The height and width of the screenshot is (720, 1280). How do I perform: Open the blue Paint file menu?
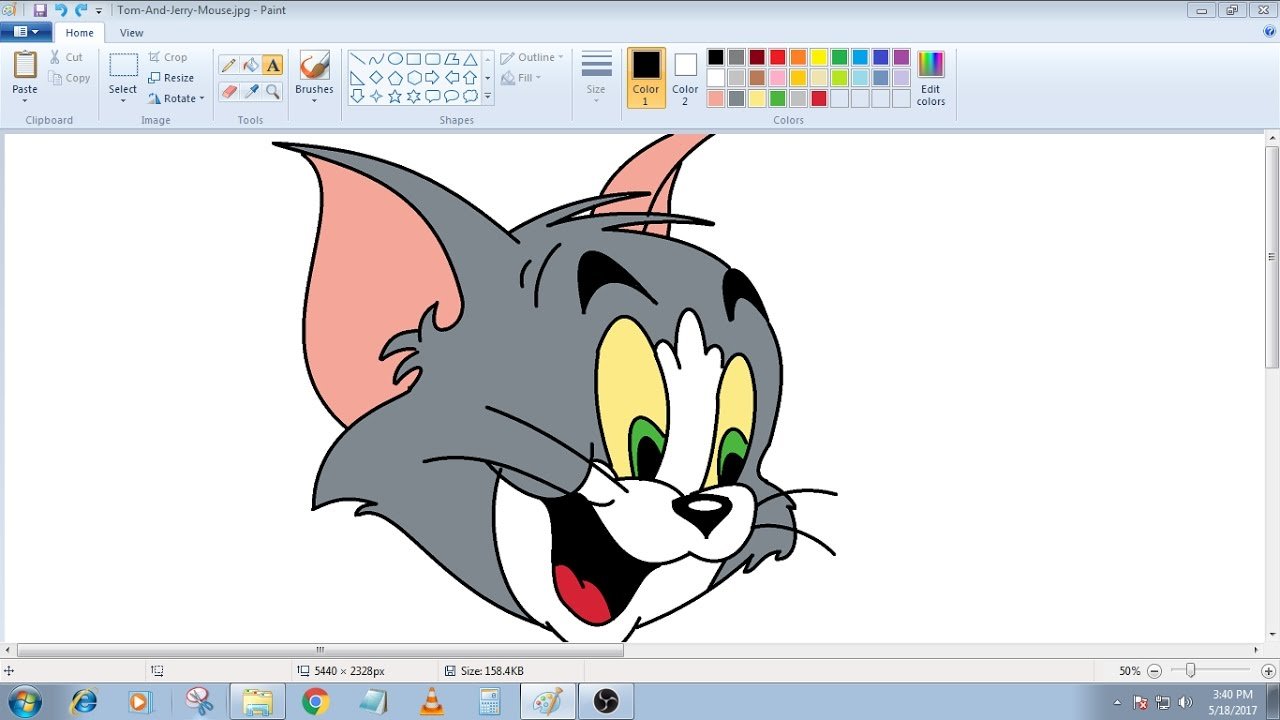click(26, 32)
